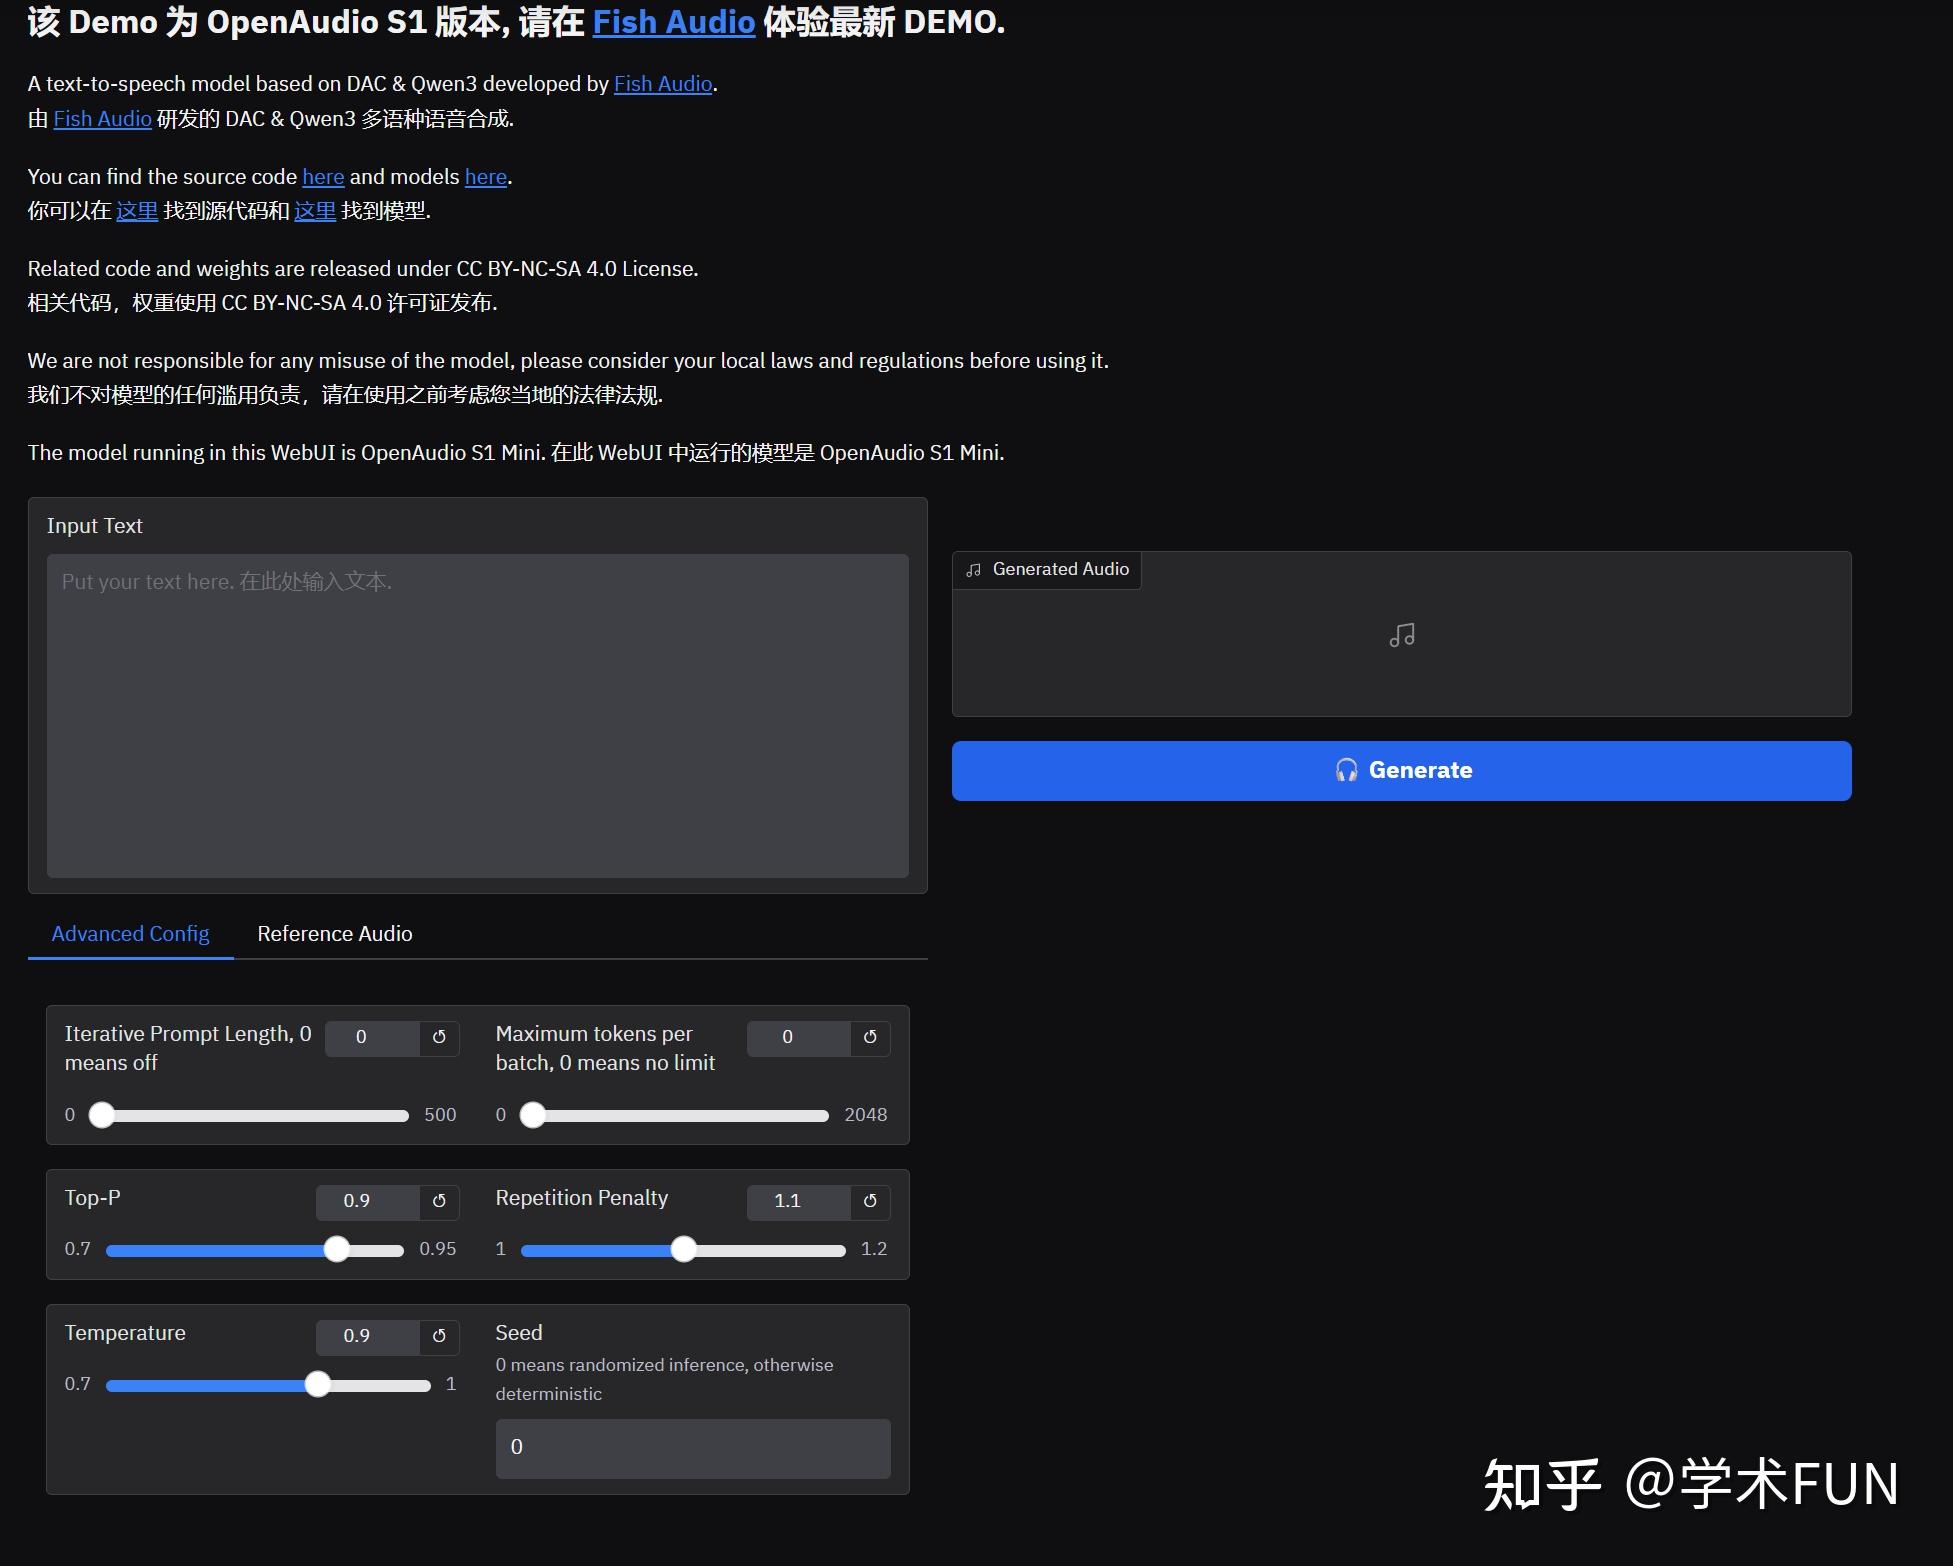Screen dimensions: 1953x1566
Task: Switch to the Reference Audio tab
Action: click(335, 933)
